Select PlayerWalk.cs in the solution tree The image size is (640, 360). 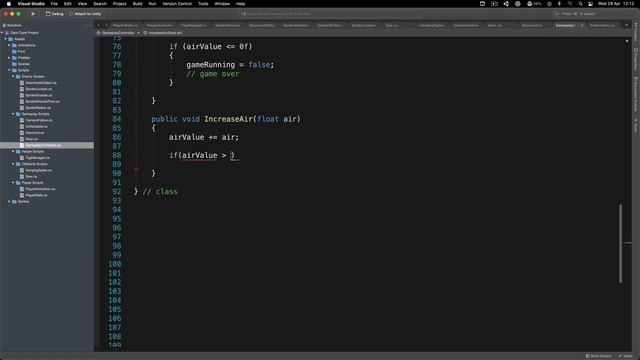(36, 196)
